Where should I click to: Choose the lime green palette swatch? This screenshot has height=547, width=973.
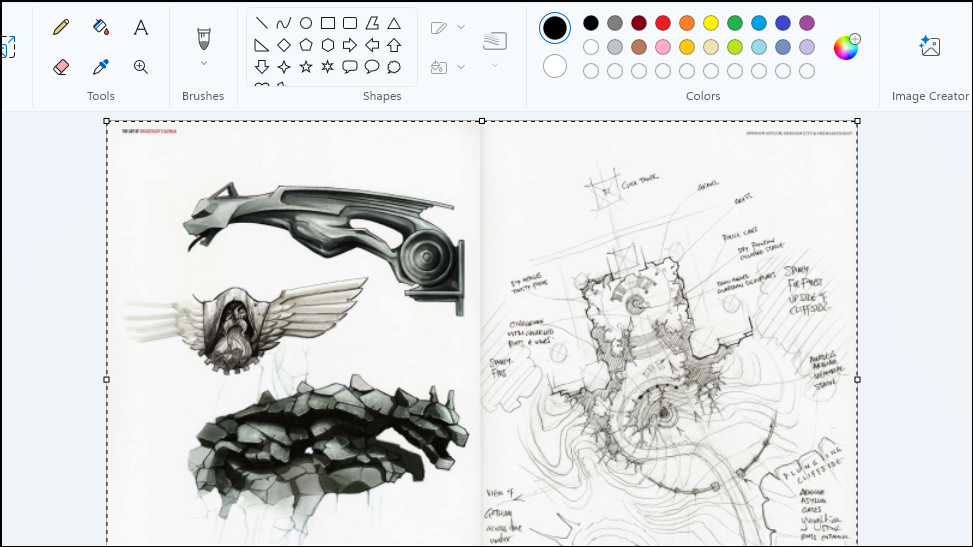pyautogui.click(x=735, y=47)
